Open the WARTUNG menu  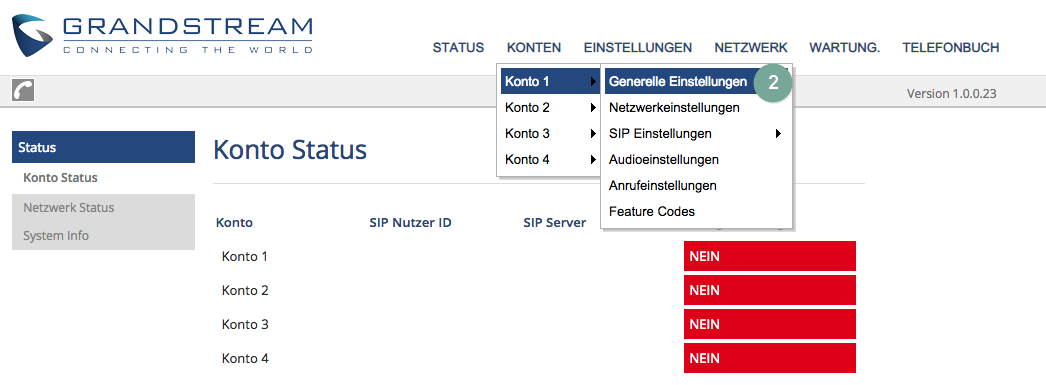coord(845,47)
